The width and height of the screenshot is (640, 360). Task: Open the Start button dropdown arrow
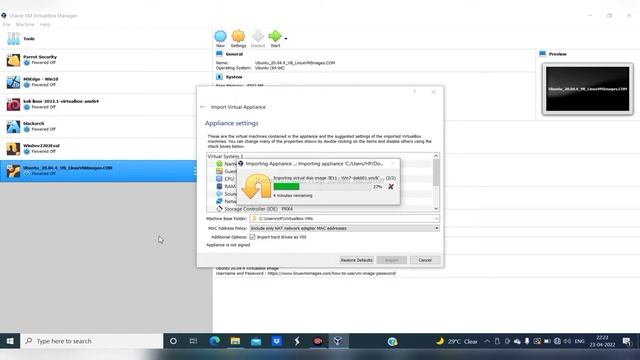tap(286, 39)
